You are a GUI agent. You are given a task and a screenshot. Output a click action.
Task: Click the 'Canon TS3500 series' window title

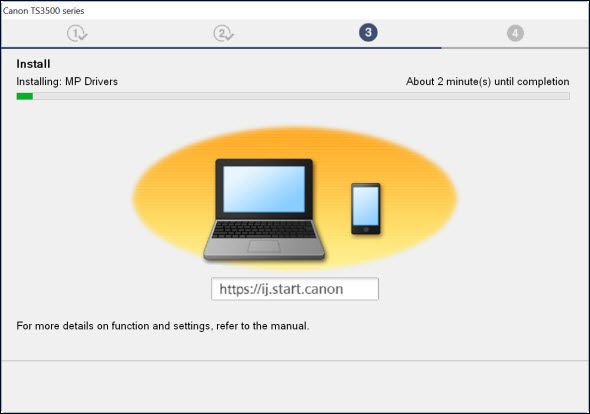tap(43, 11)
